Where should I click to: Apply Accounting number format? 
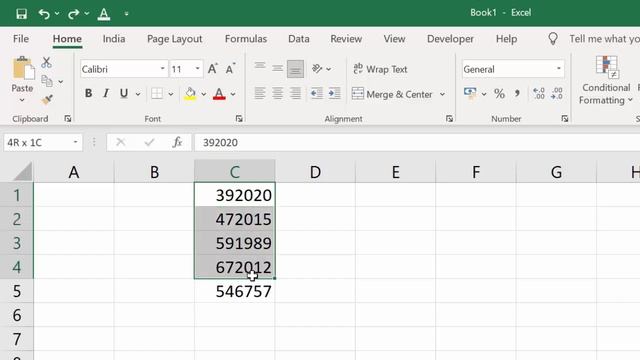click(470, 93)
